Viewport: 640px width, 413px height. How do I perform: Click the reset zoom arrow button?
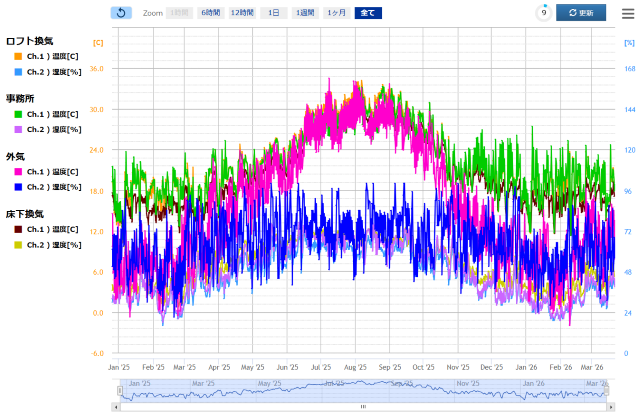(121, 13)
